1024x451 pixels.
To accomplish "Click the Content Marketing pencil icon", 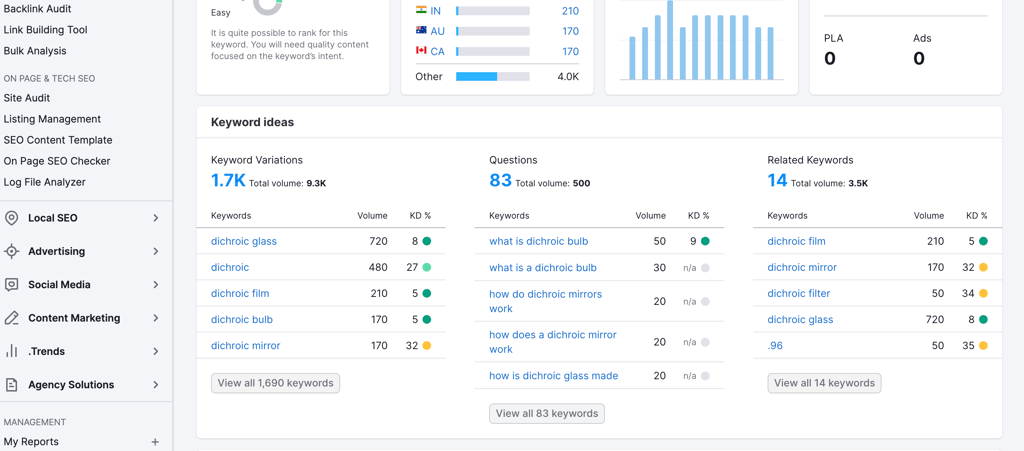I will (x=11, y=318).
